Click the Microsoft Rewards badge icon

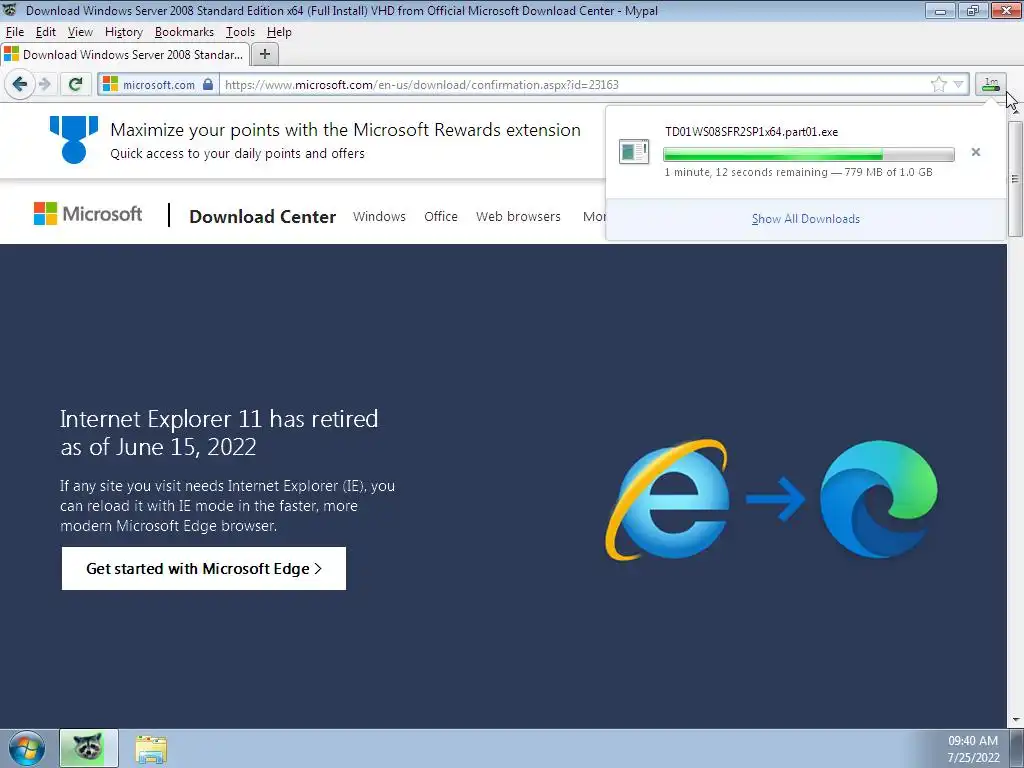click(74, 139)
